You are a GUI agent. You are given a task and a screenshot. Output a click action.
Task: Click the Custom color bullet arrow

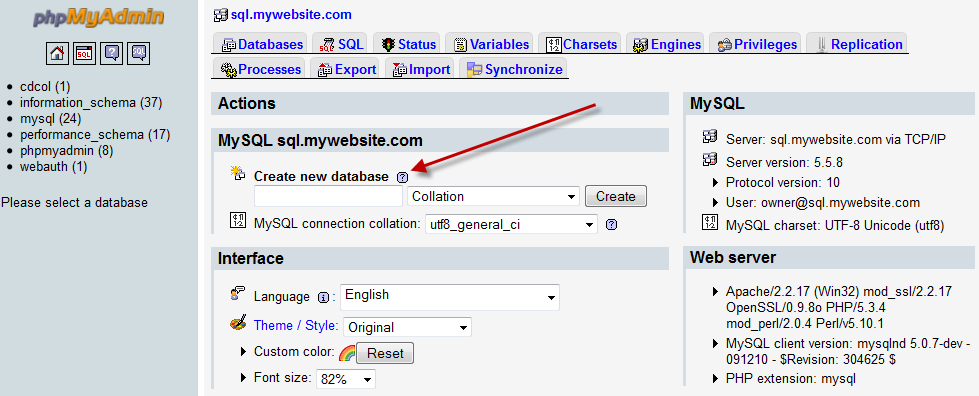point(244,352)
